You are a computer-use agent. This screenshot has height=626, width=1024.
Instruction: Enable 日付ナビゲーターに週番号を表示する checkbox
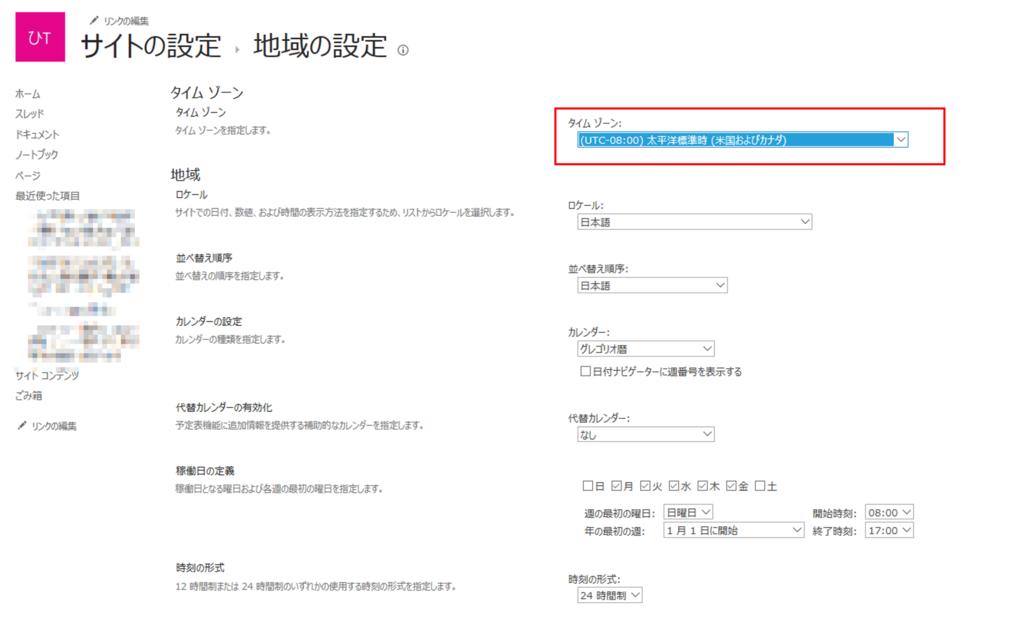[586, 371]
